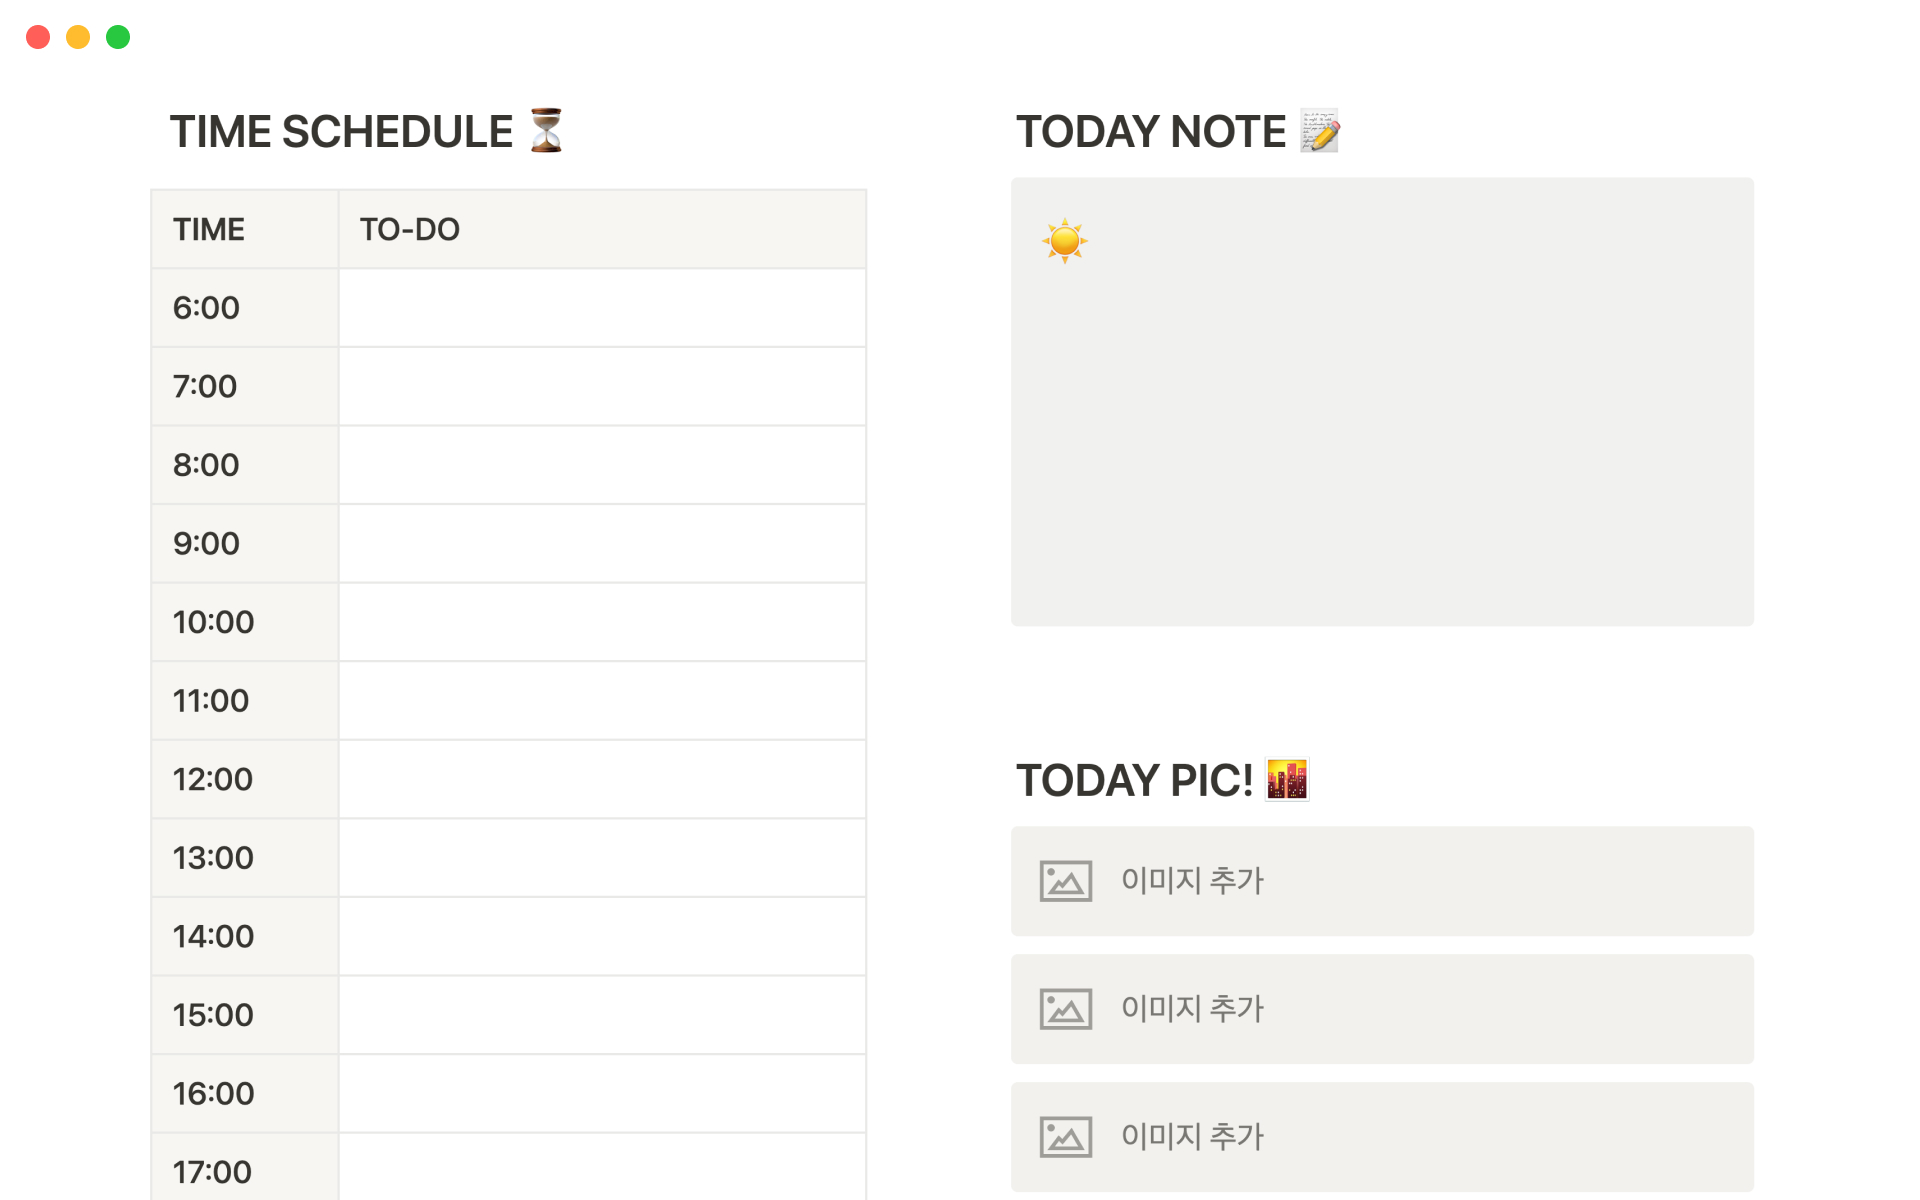Click the memo pencil icon beside TODAY NOTE
The image size is (1920, 1200).
[x=1319, y=131]
